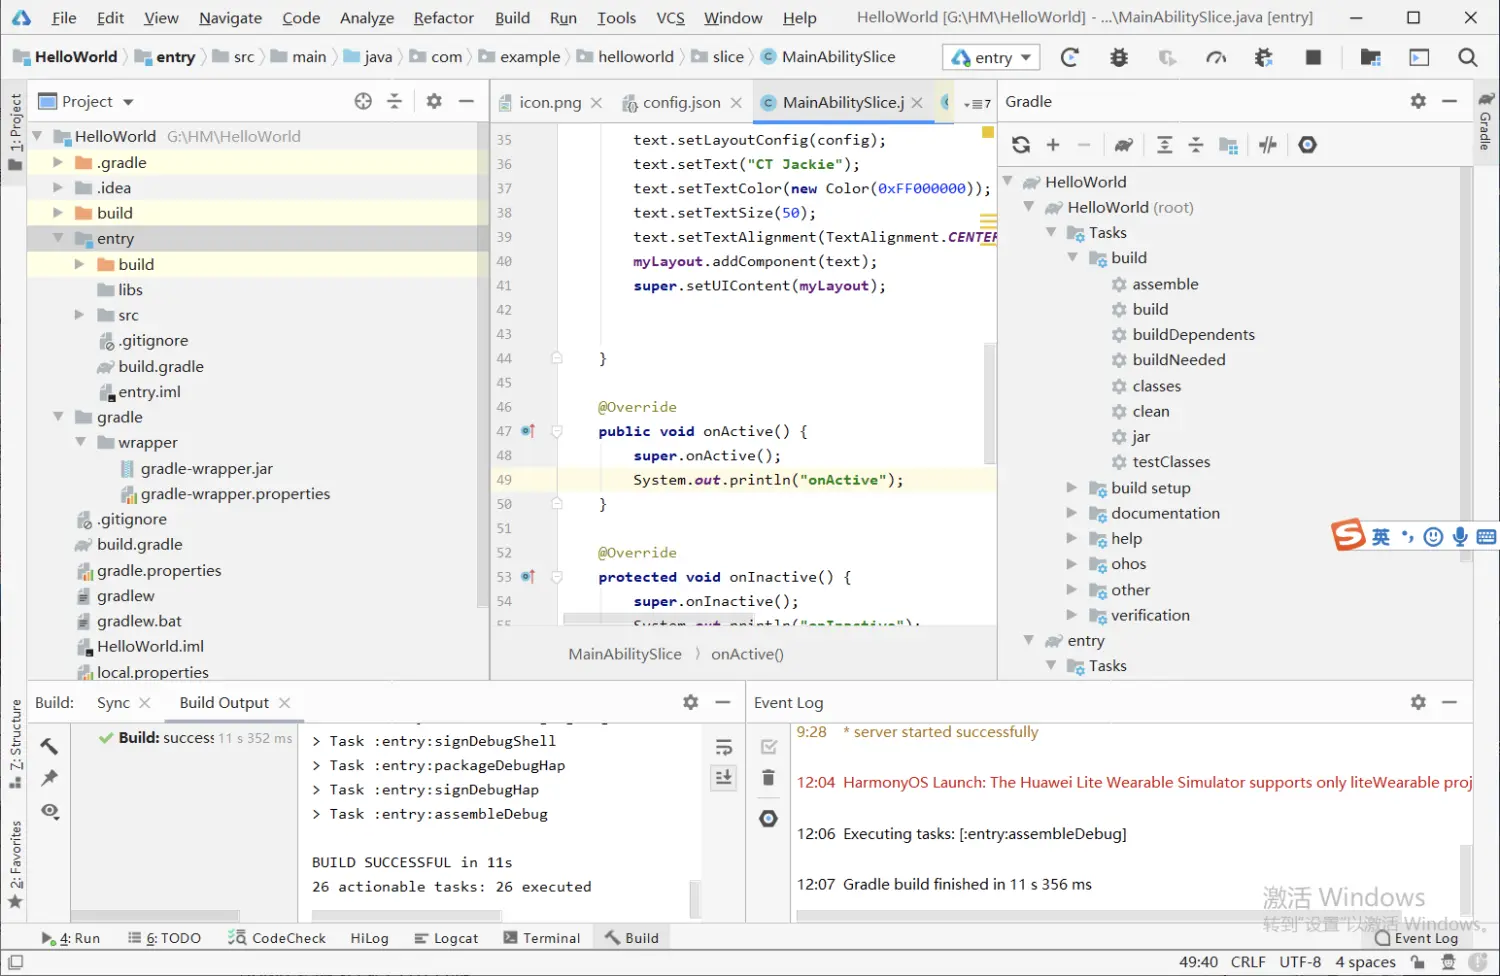The height and width of the screenshot is (976, 1500).
Task: Open the Terminal tool window button
Action: (x=542, y=938)
